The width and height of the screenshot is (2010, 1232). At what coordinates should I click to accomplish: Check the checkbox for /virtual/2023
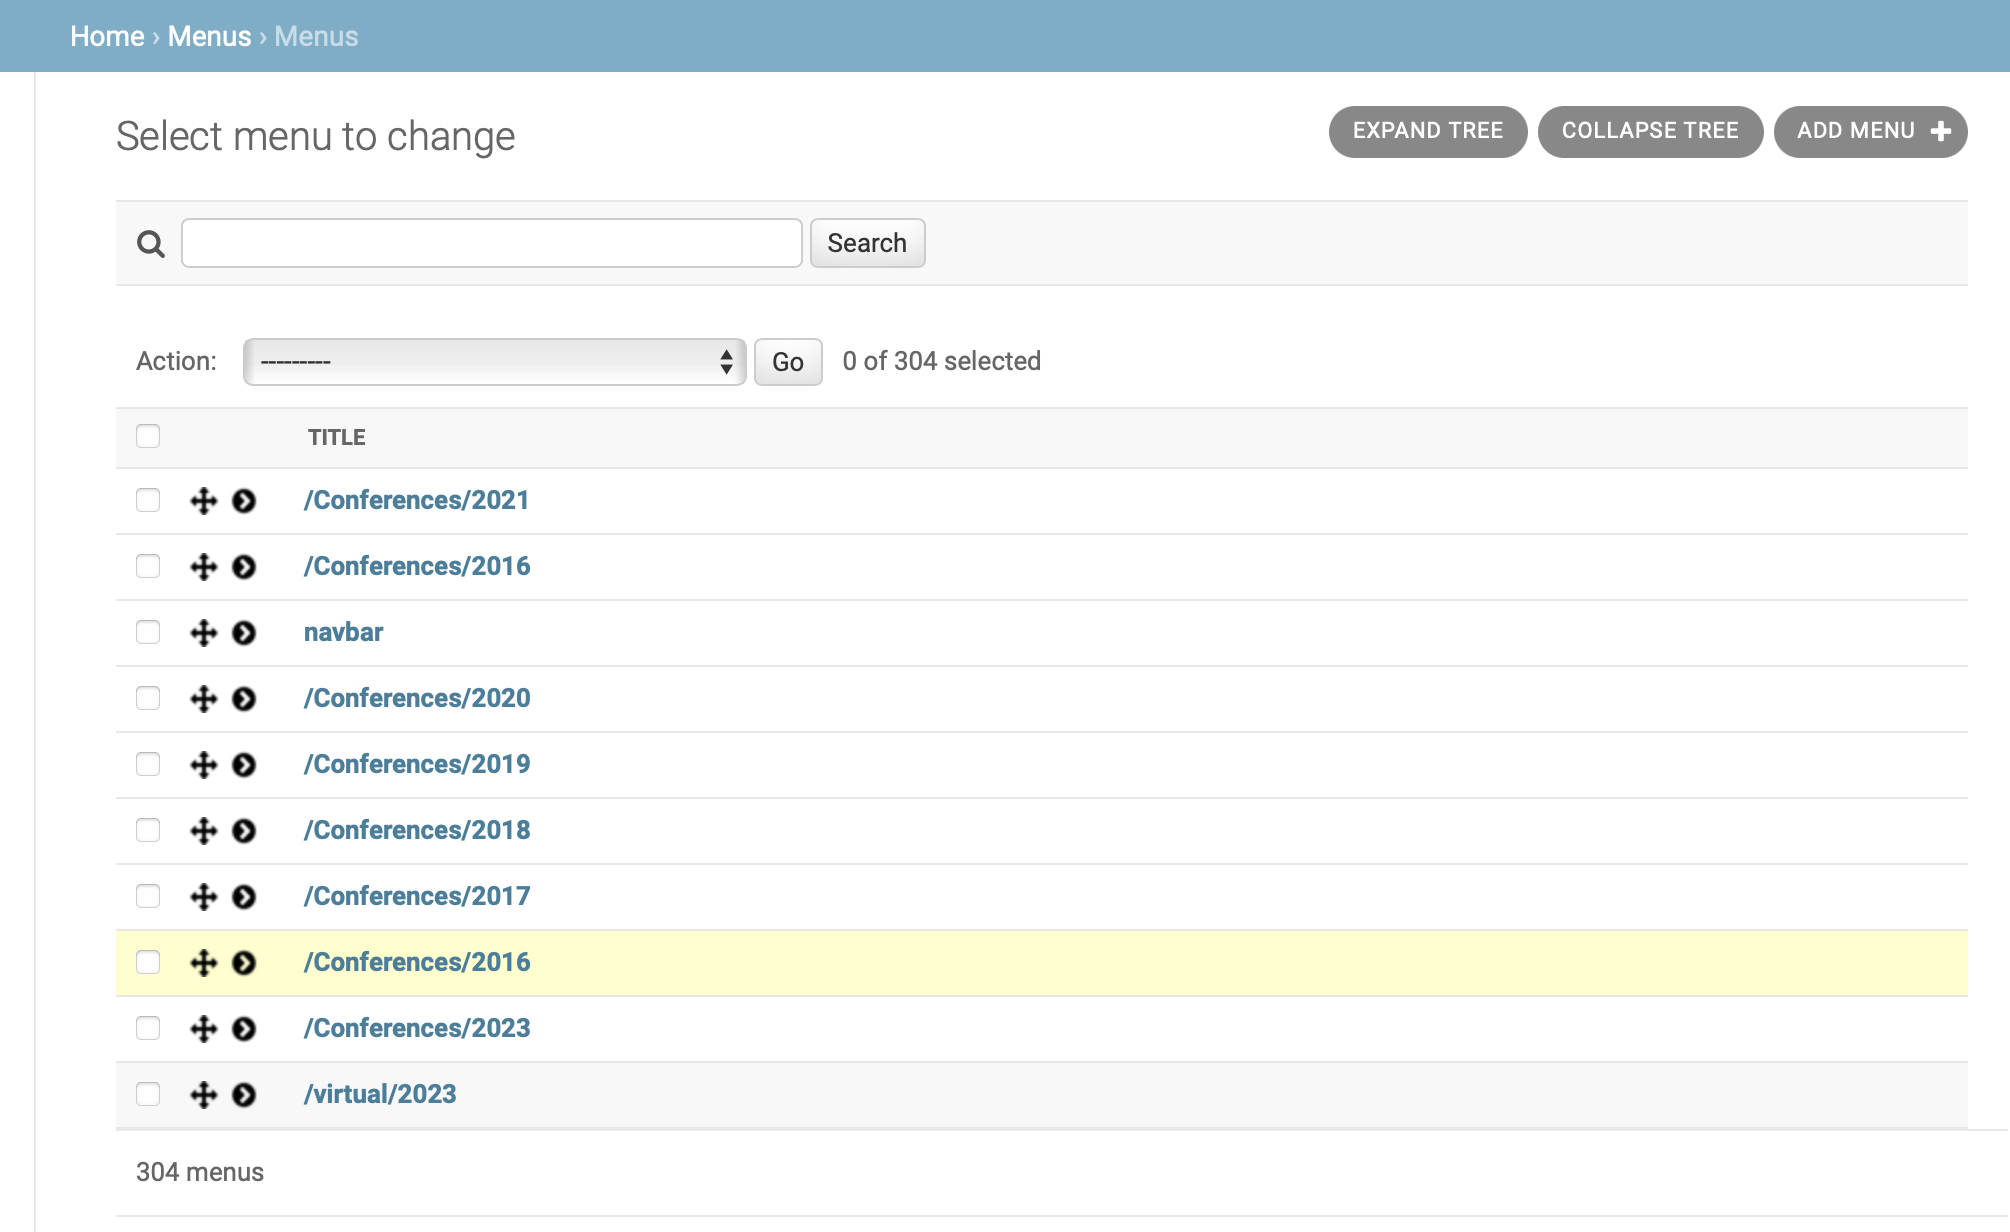click(148, 1094)
